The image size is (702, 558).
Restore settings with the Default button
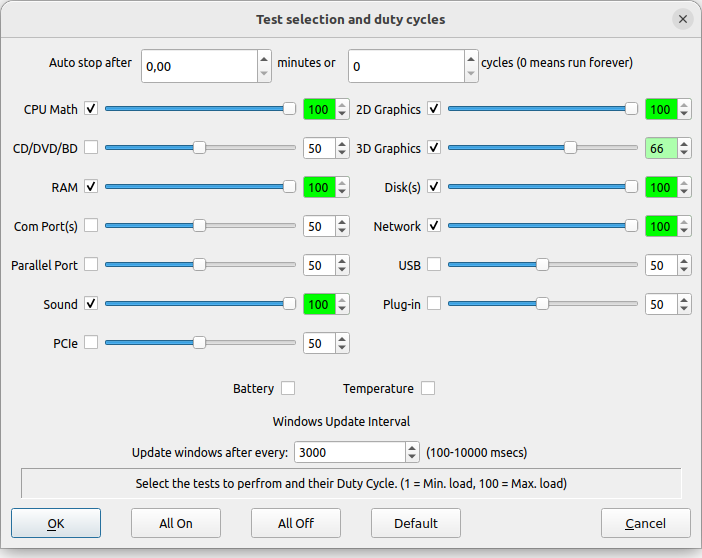click(416, 523)
